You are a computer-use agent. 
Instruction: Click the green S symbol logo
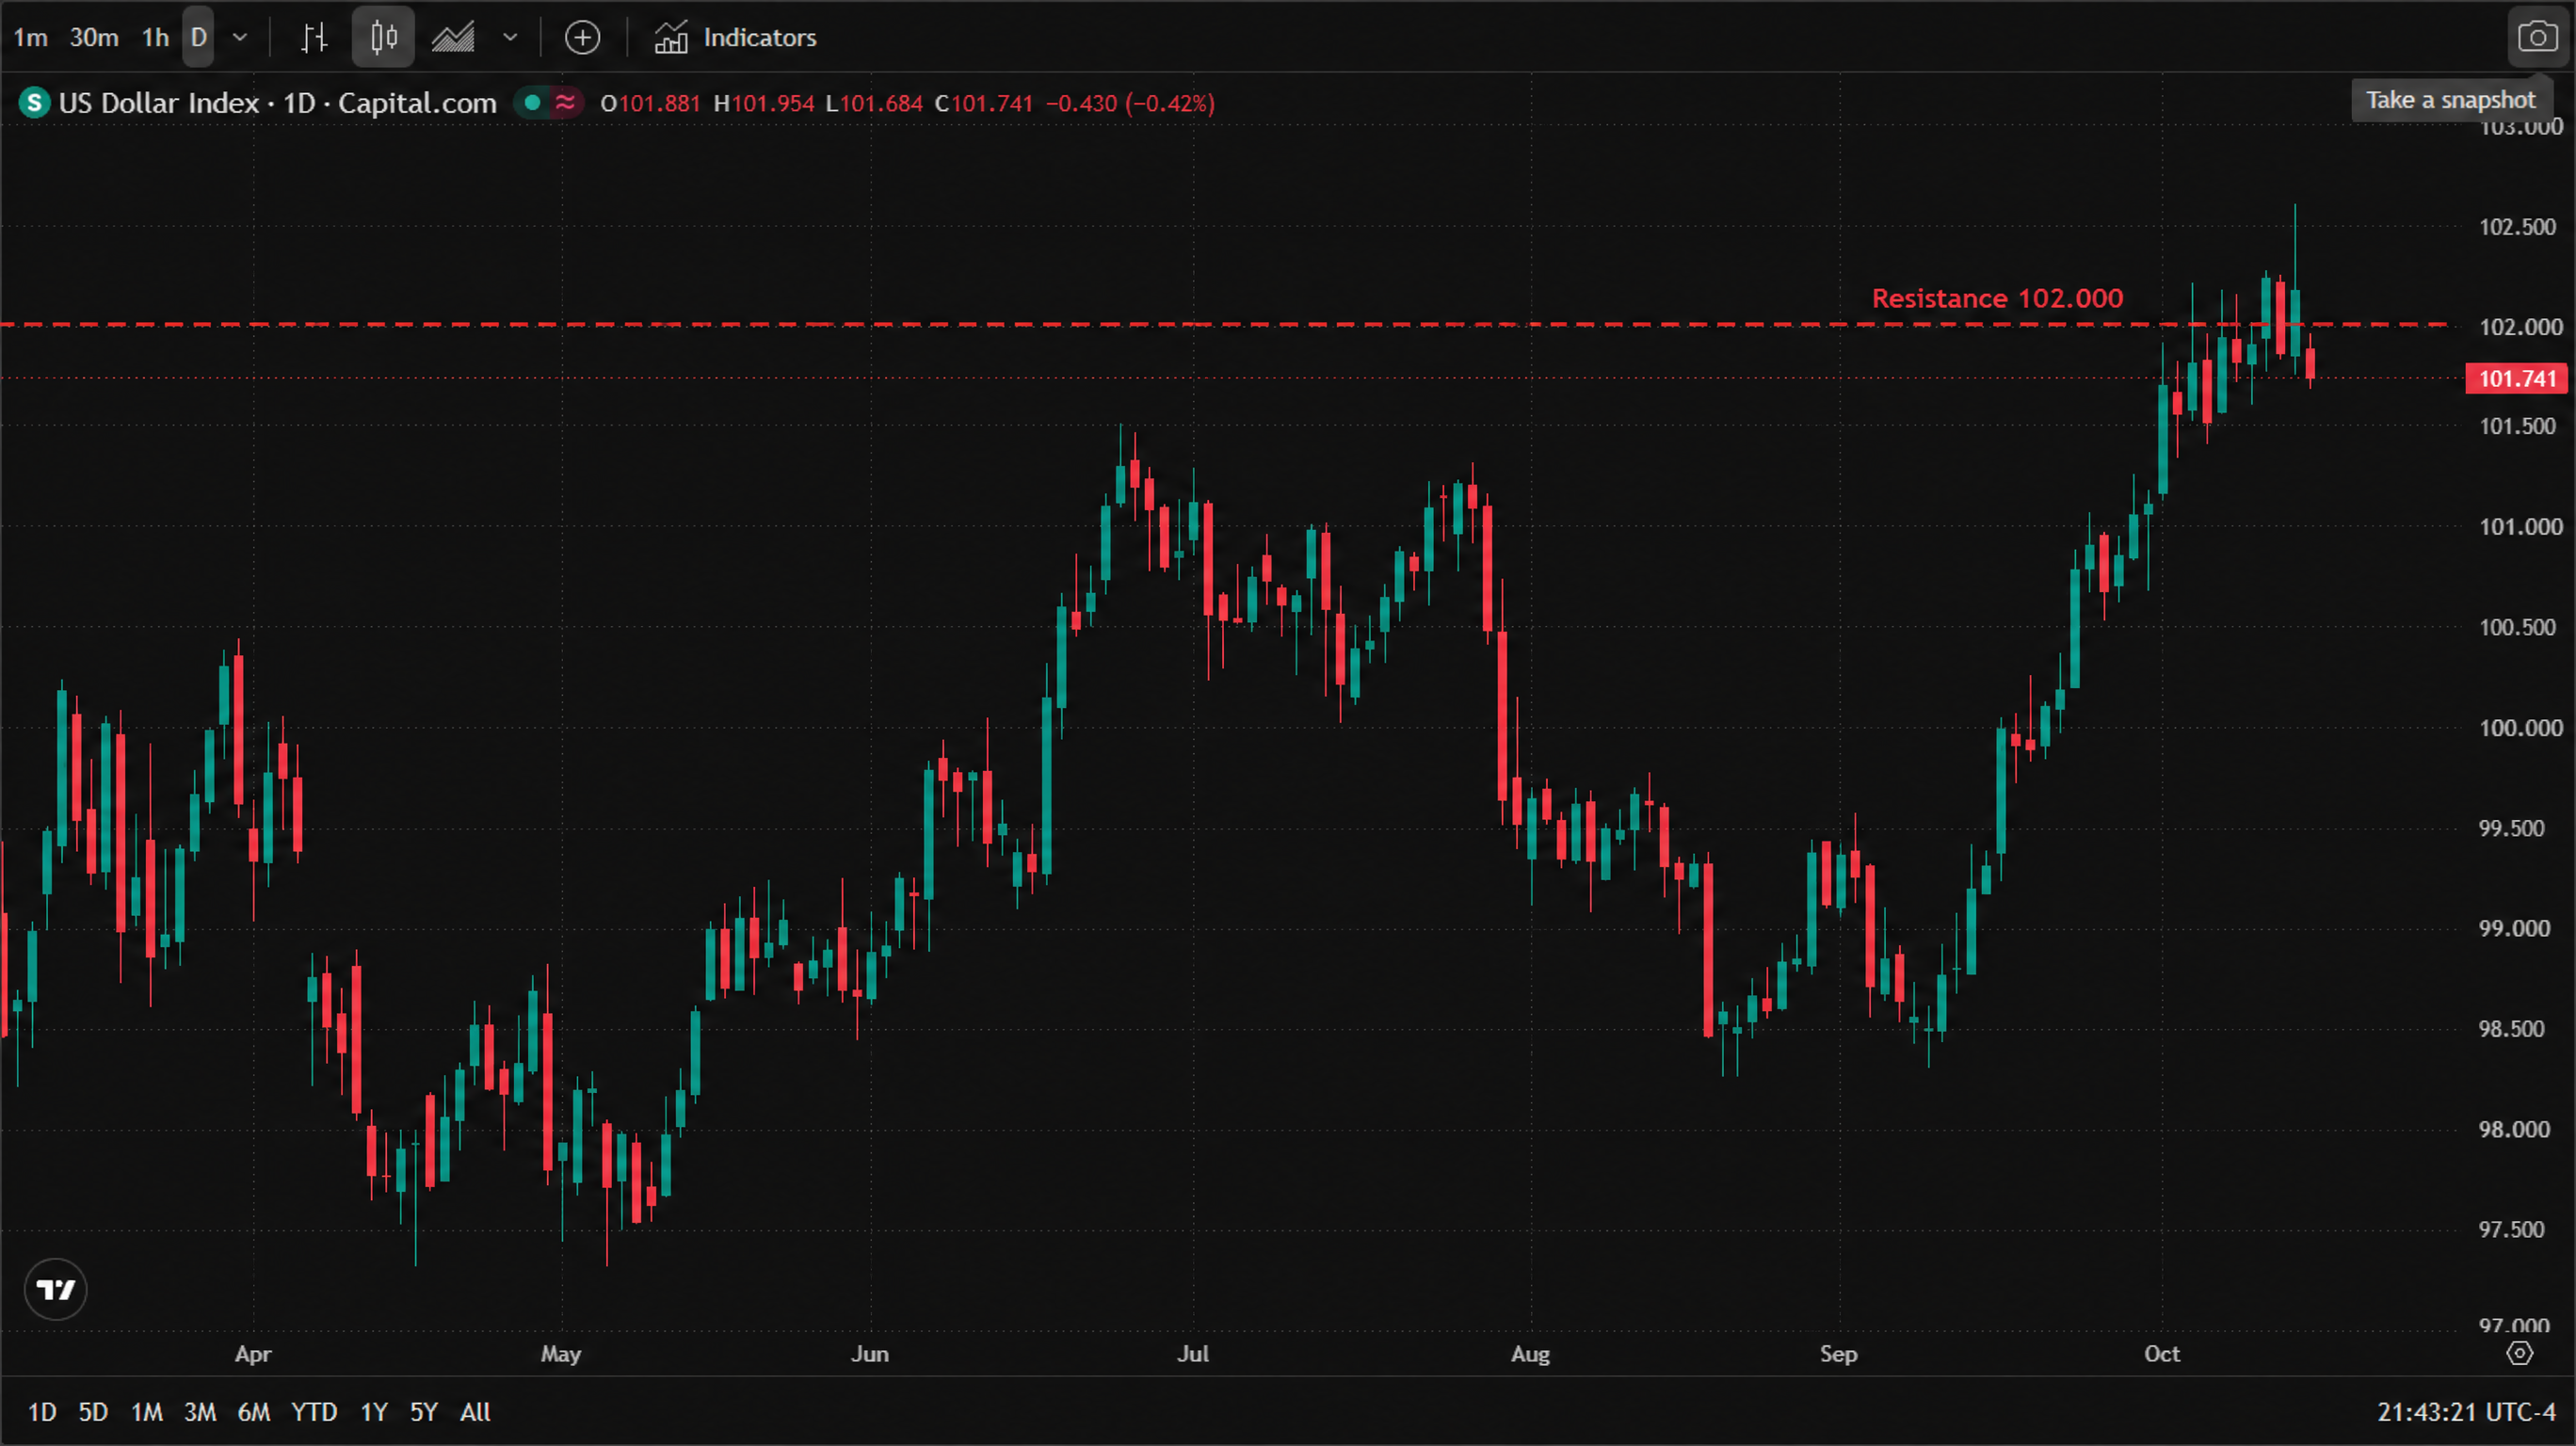click(x=34, y=103)
